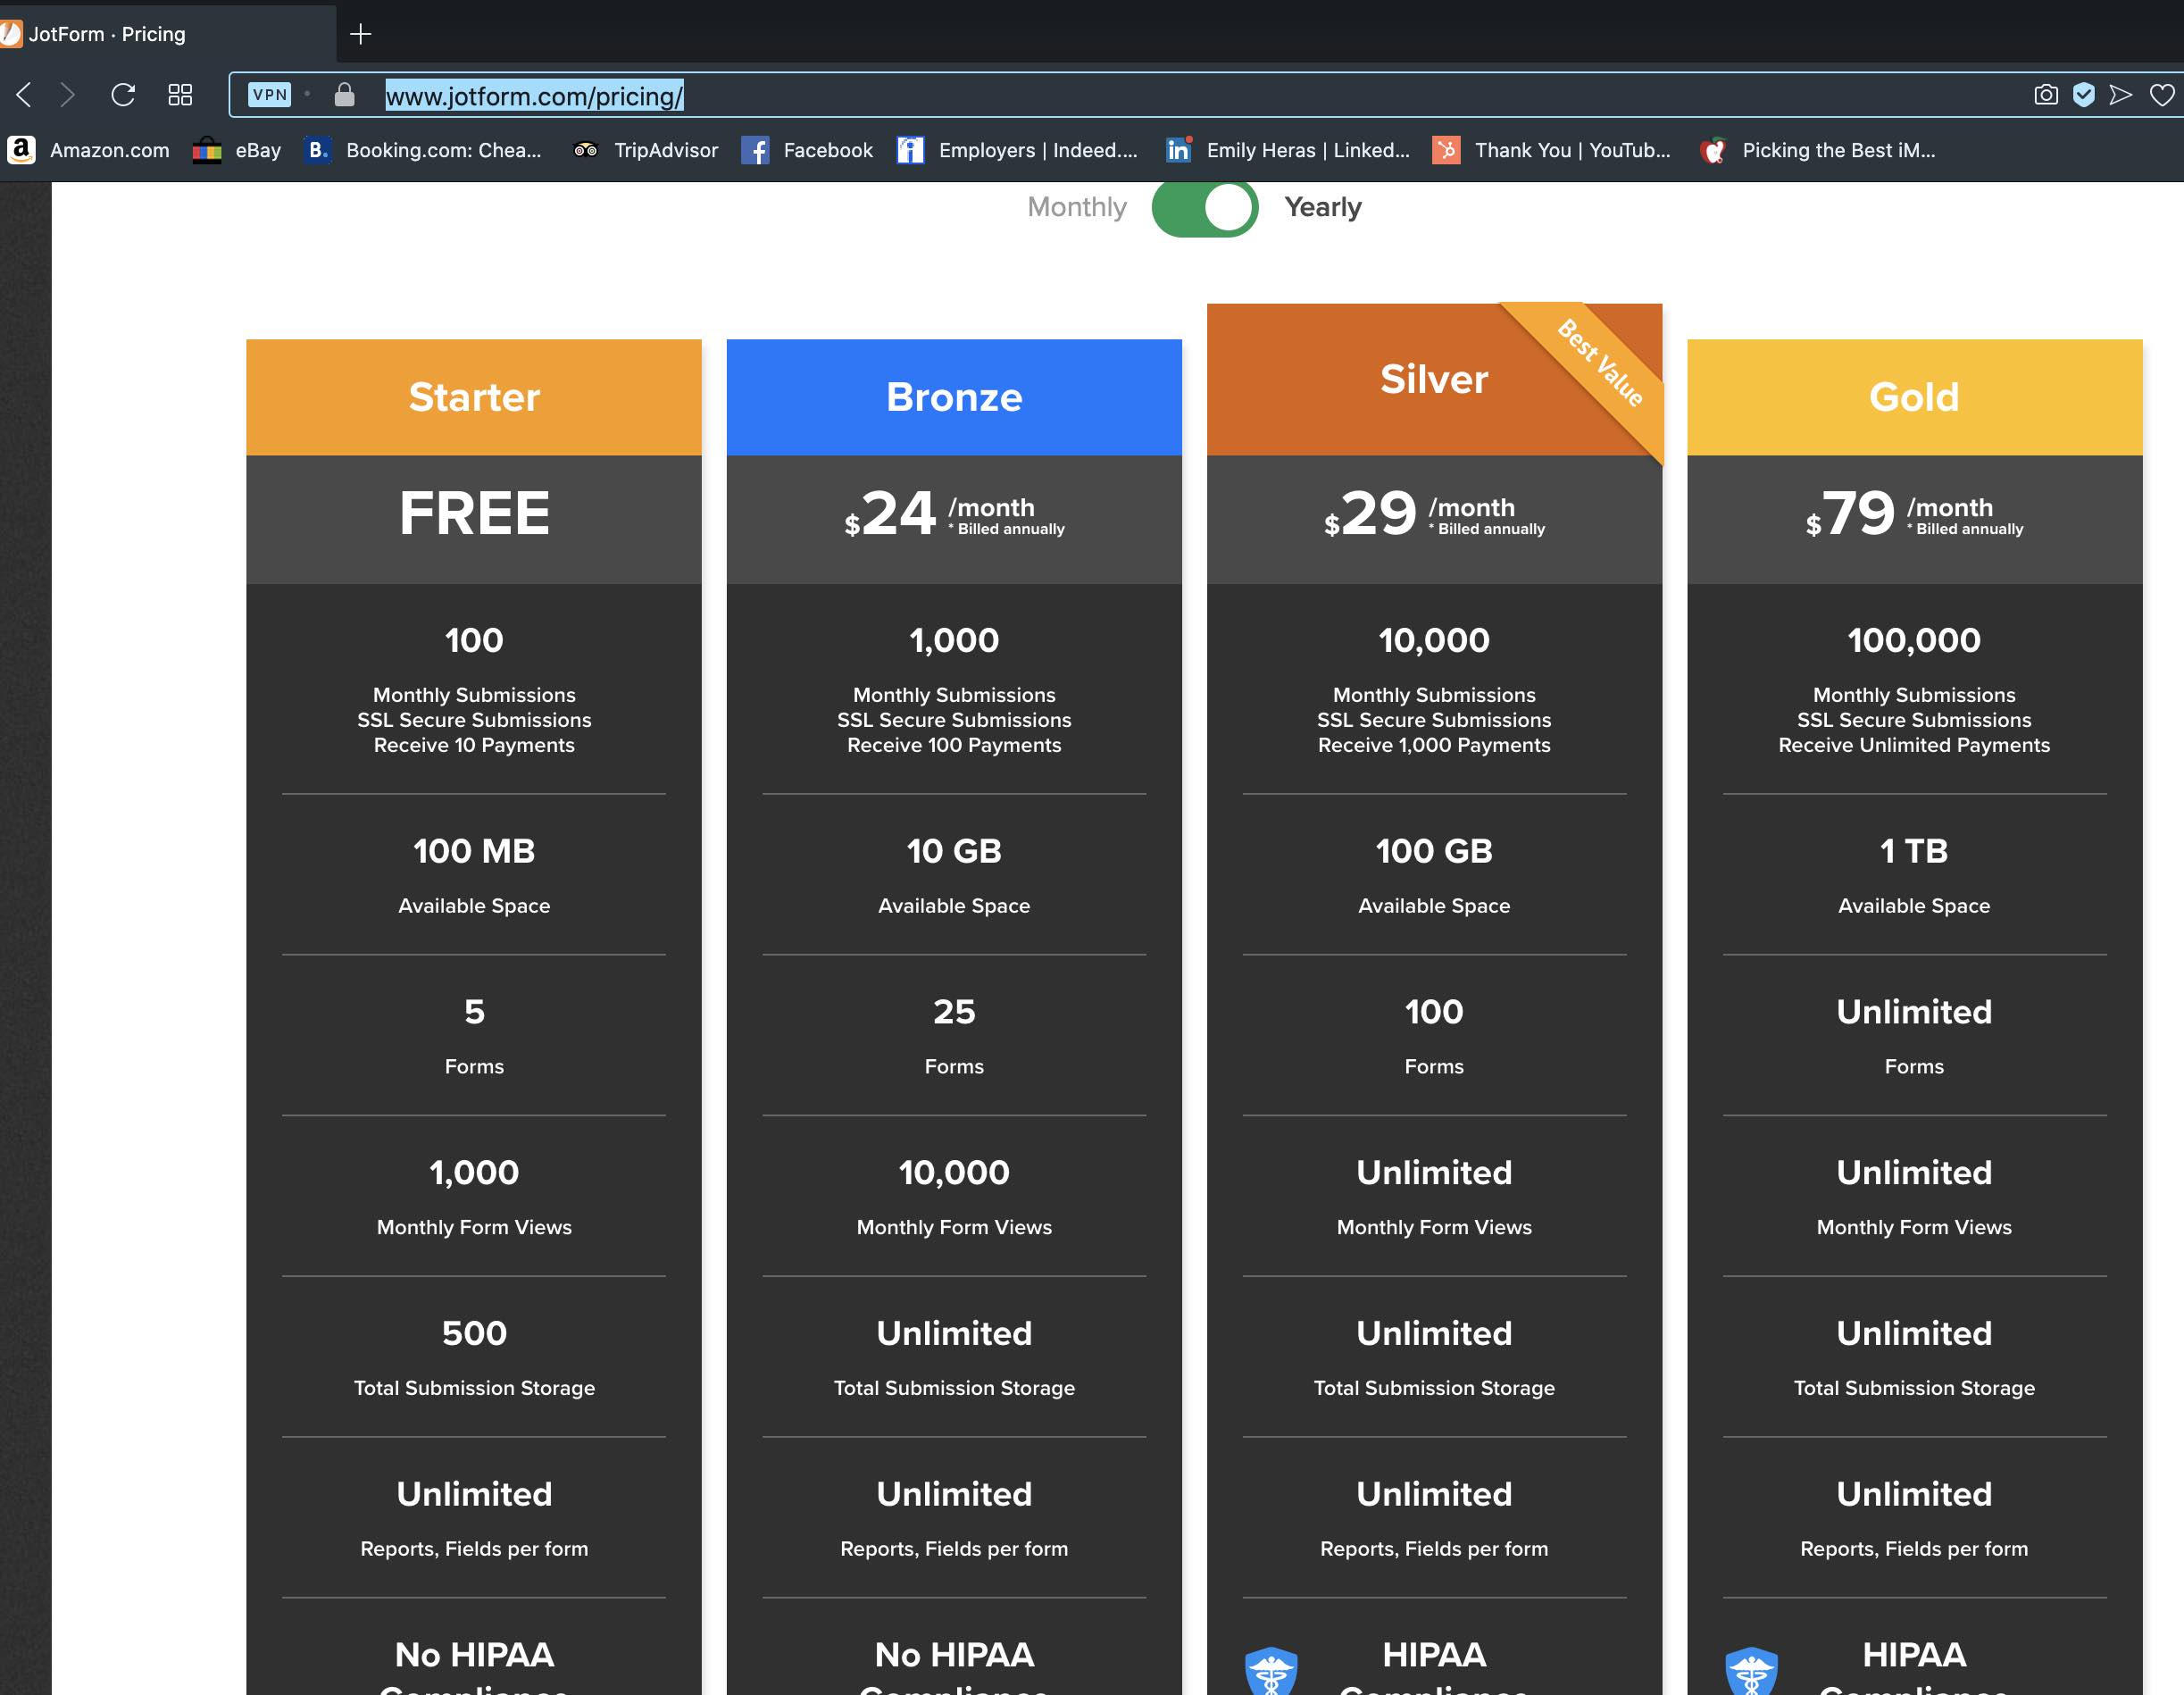Image resolution: width=2184 pixels, height=1695 pixels.
Task: Enable the VPN from the address bar badge
Action: point(268,95)
